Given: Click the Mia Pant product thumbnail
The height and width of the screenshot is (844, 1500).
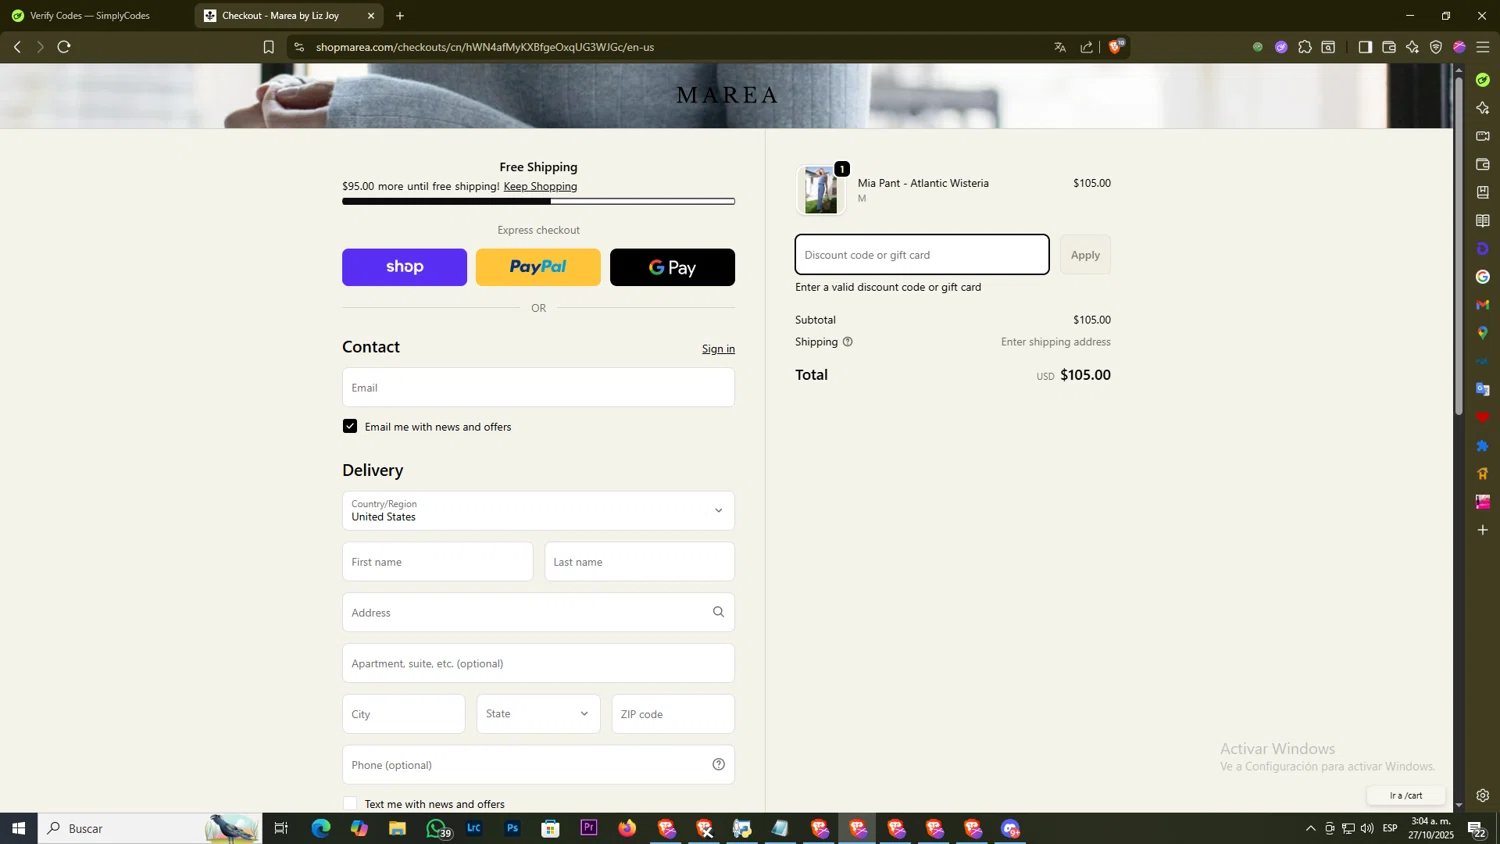Looking at the screenshot, I should [821, 190].
